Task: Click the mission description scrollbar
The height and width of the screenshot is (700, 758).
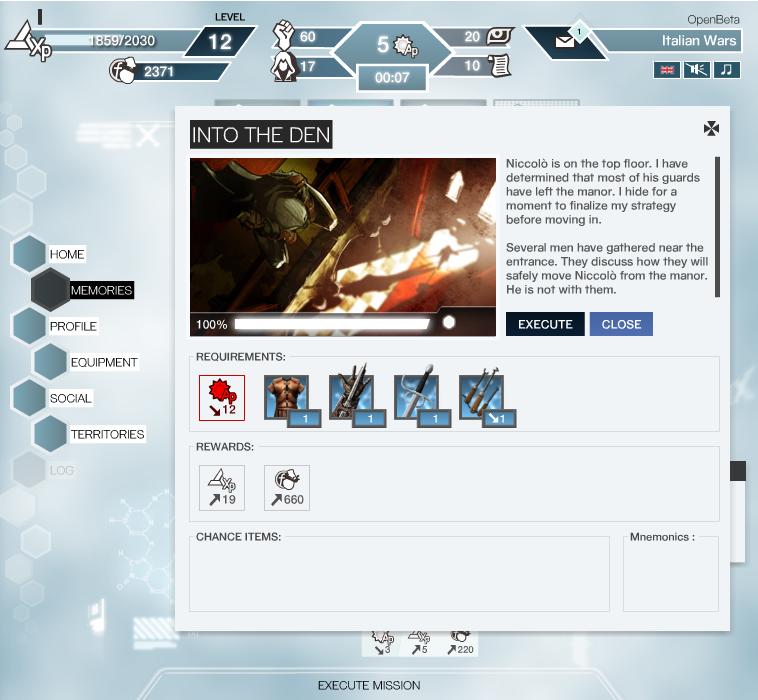Action: click(717, 227)
